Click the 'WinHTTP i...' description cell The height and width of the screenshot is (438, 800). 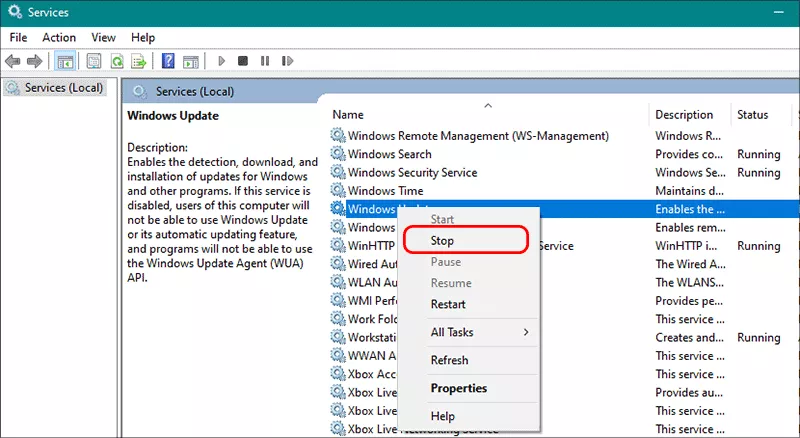[686, 246]
